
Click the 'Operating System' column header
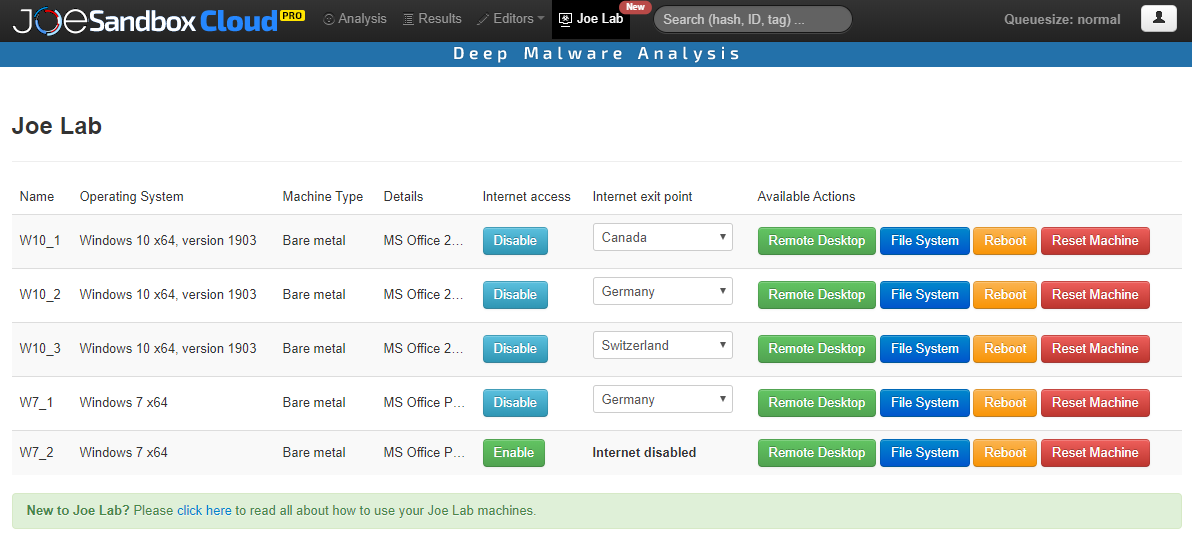(132, 197)
